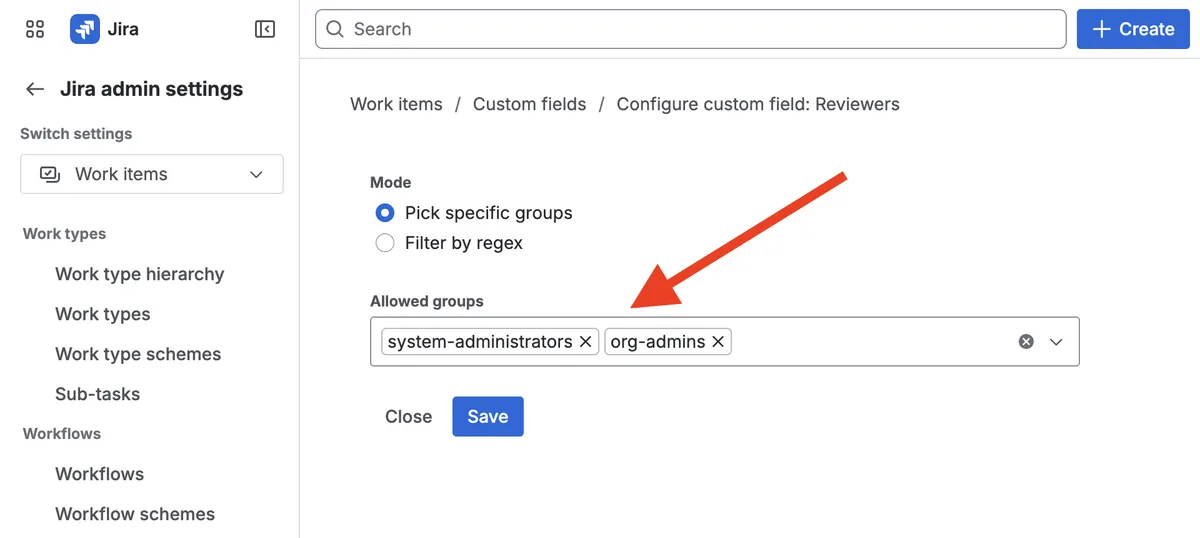Click the Save button
The image size is (1200, 538).
[x=488, y=417]
